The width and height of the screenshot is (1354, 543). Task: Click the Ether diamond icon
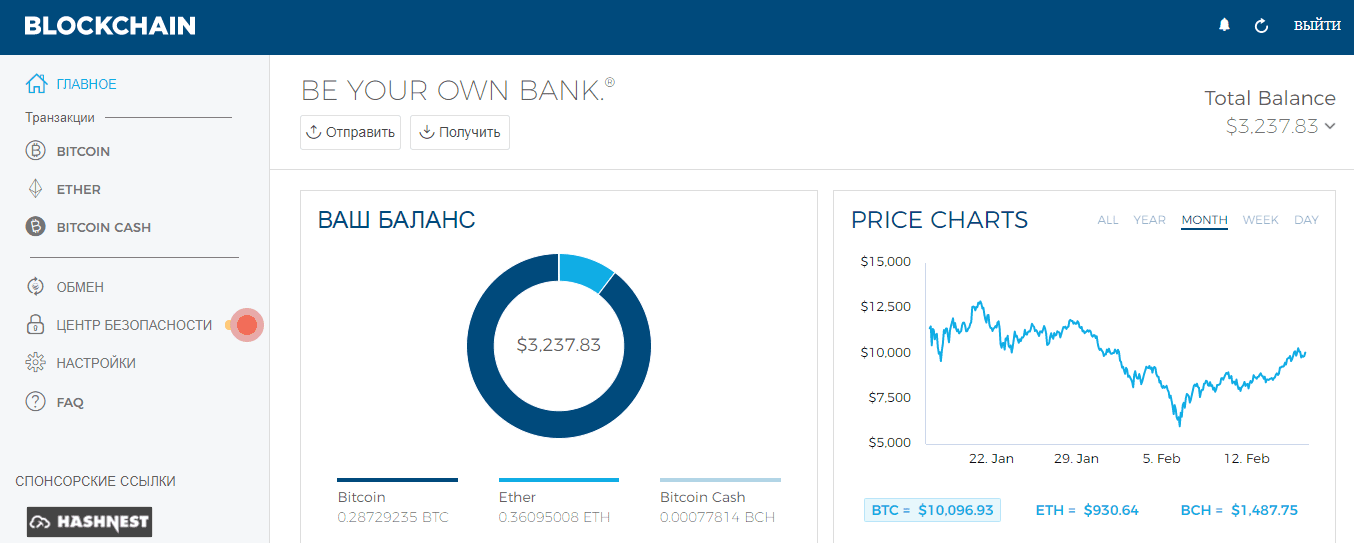pyautogui.click(x=36, y=189)
